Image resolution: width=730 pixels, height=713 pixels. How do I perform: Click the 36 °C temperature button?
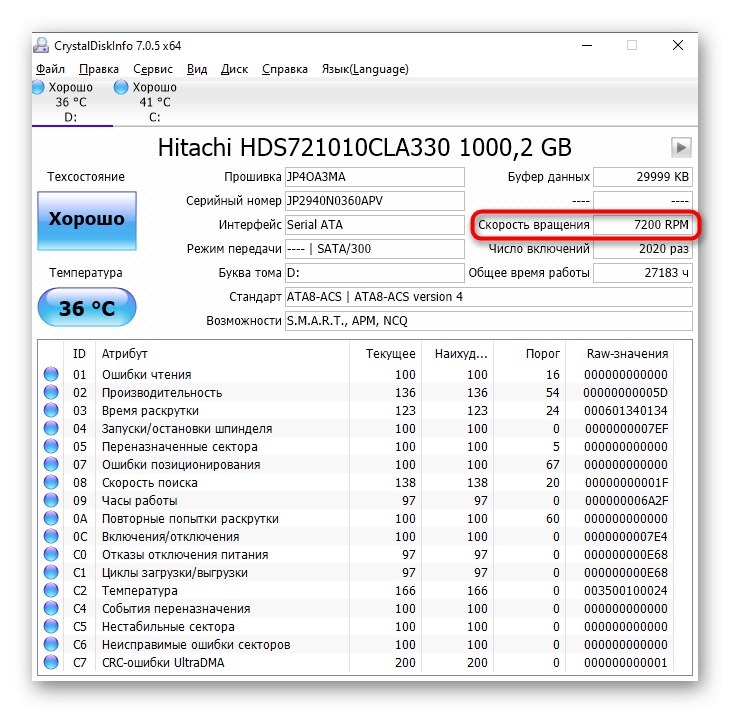point(87,307)
